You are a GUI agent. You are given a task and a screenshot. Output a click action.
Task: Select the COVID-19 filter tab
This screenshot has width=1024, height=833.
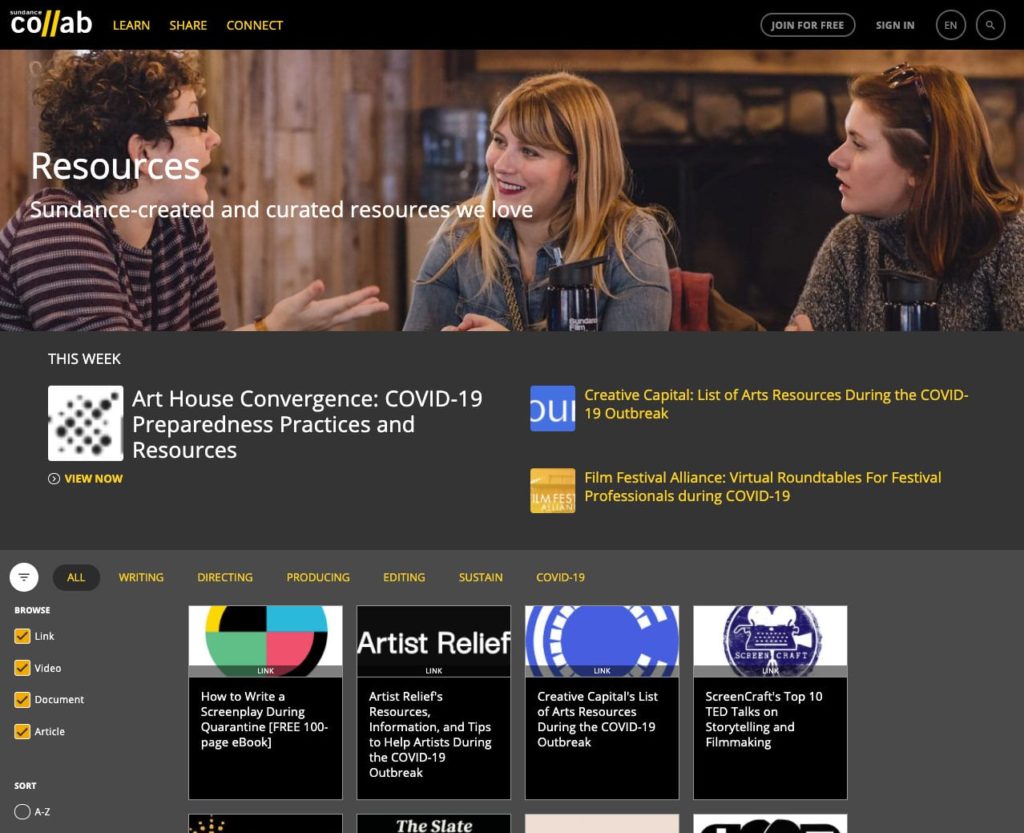pos(560,577)
